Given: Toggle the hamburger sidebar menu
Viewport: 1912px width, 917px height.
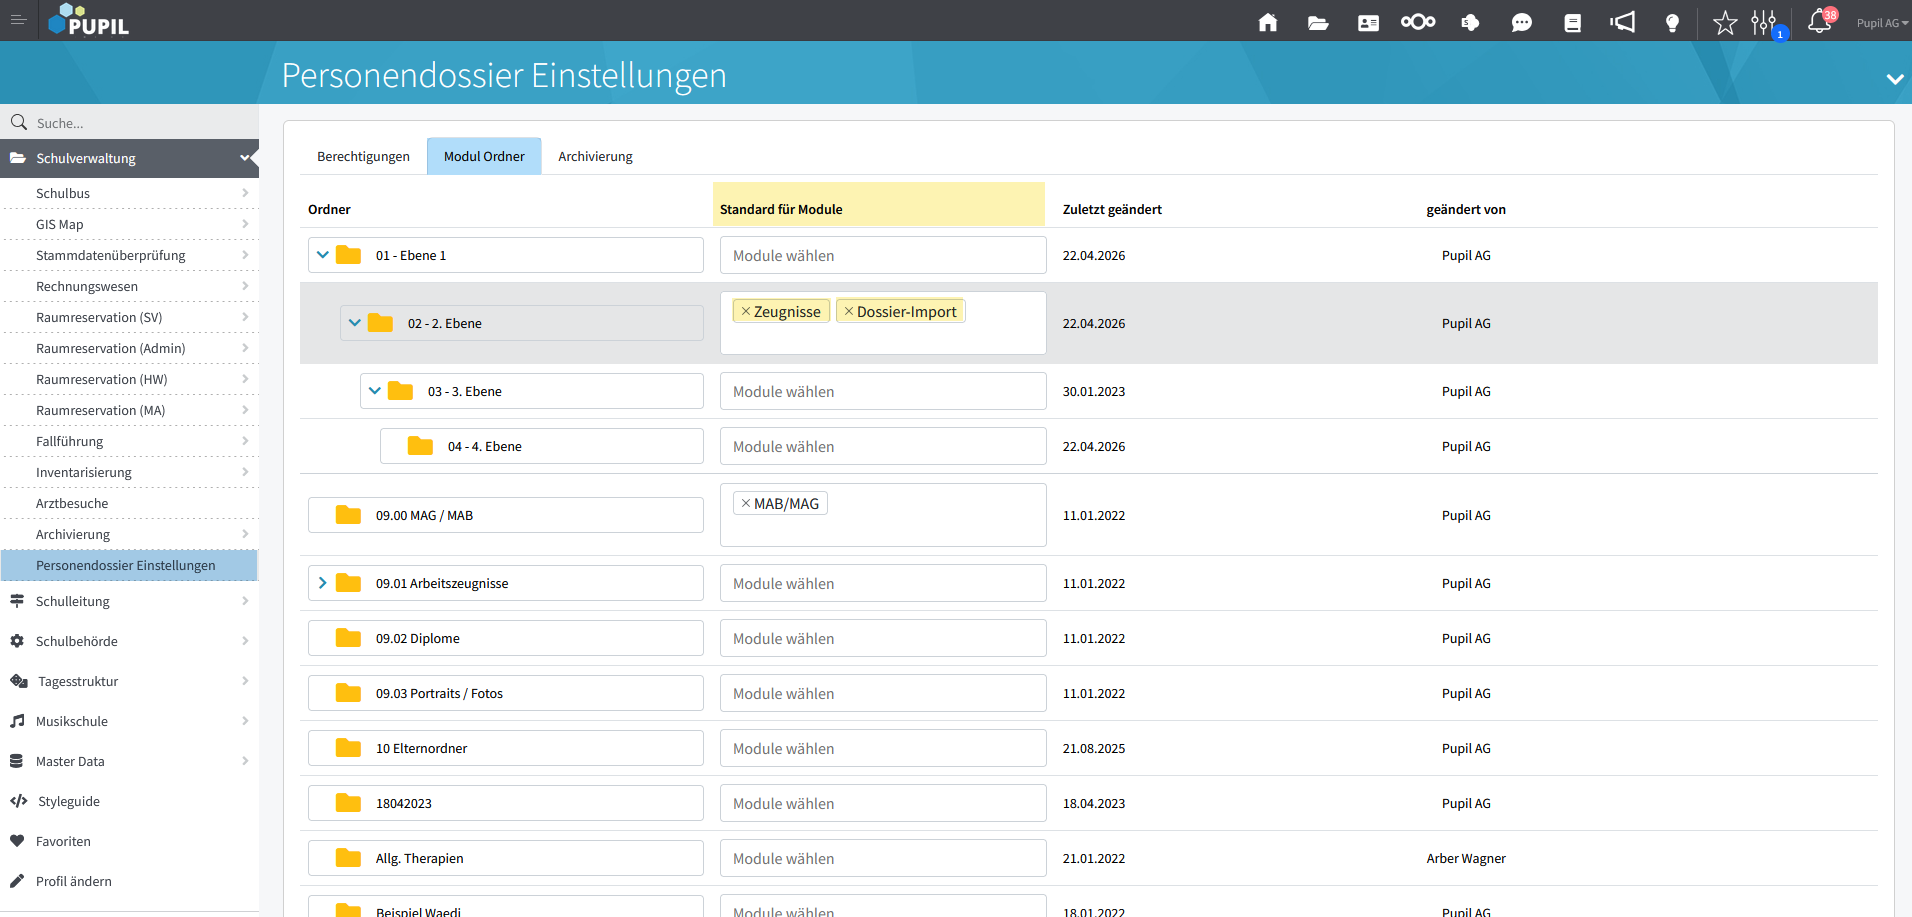Looking at the screenshot, I should pos(18,20).
